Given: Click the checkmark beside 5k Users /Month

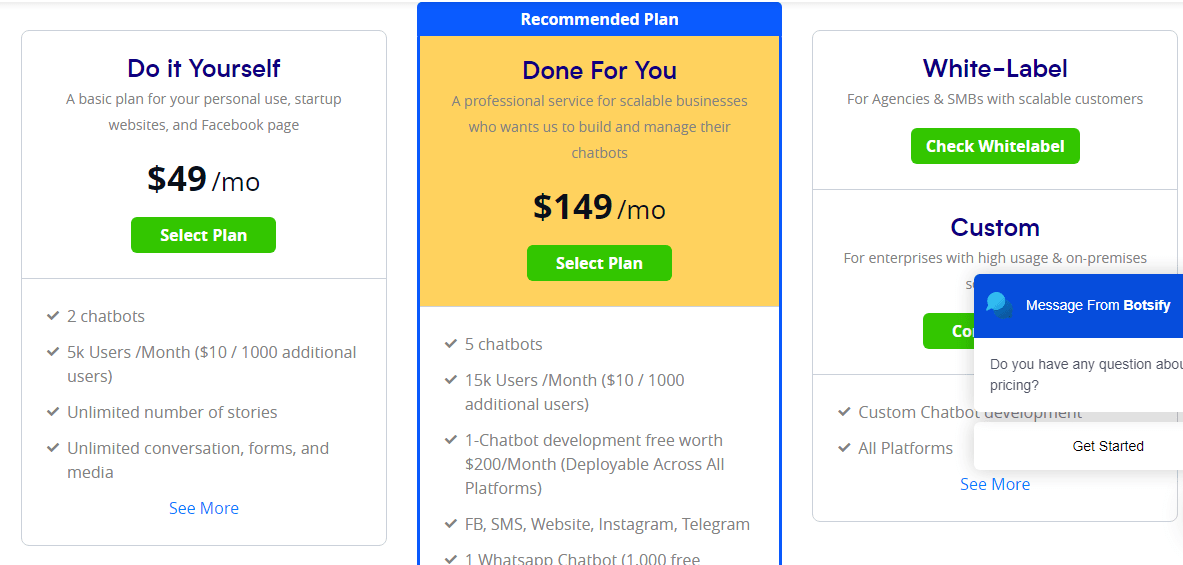Looking at the screenshot, I should (53, 352).
